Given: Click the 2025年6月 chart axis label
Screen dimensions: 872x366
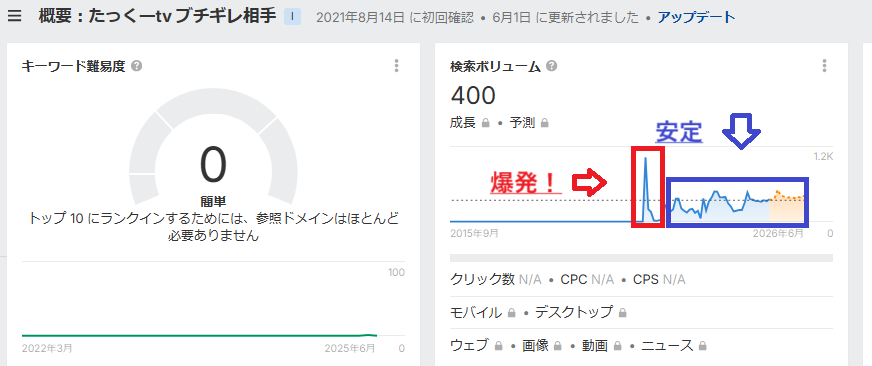Looking at the screenshot, I should point(350,349).
